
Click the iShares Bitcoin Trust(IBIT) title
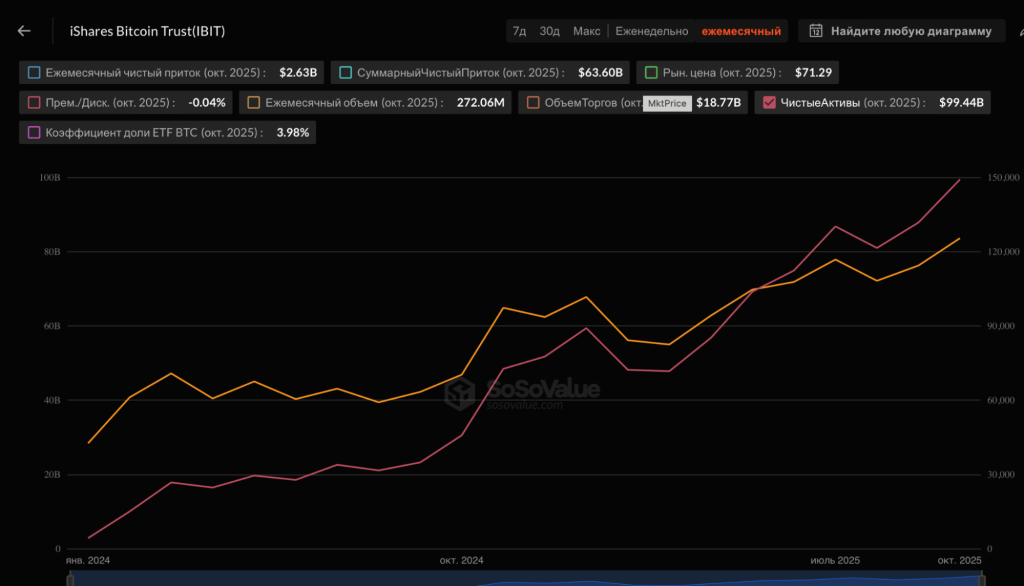(147, 31)
